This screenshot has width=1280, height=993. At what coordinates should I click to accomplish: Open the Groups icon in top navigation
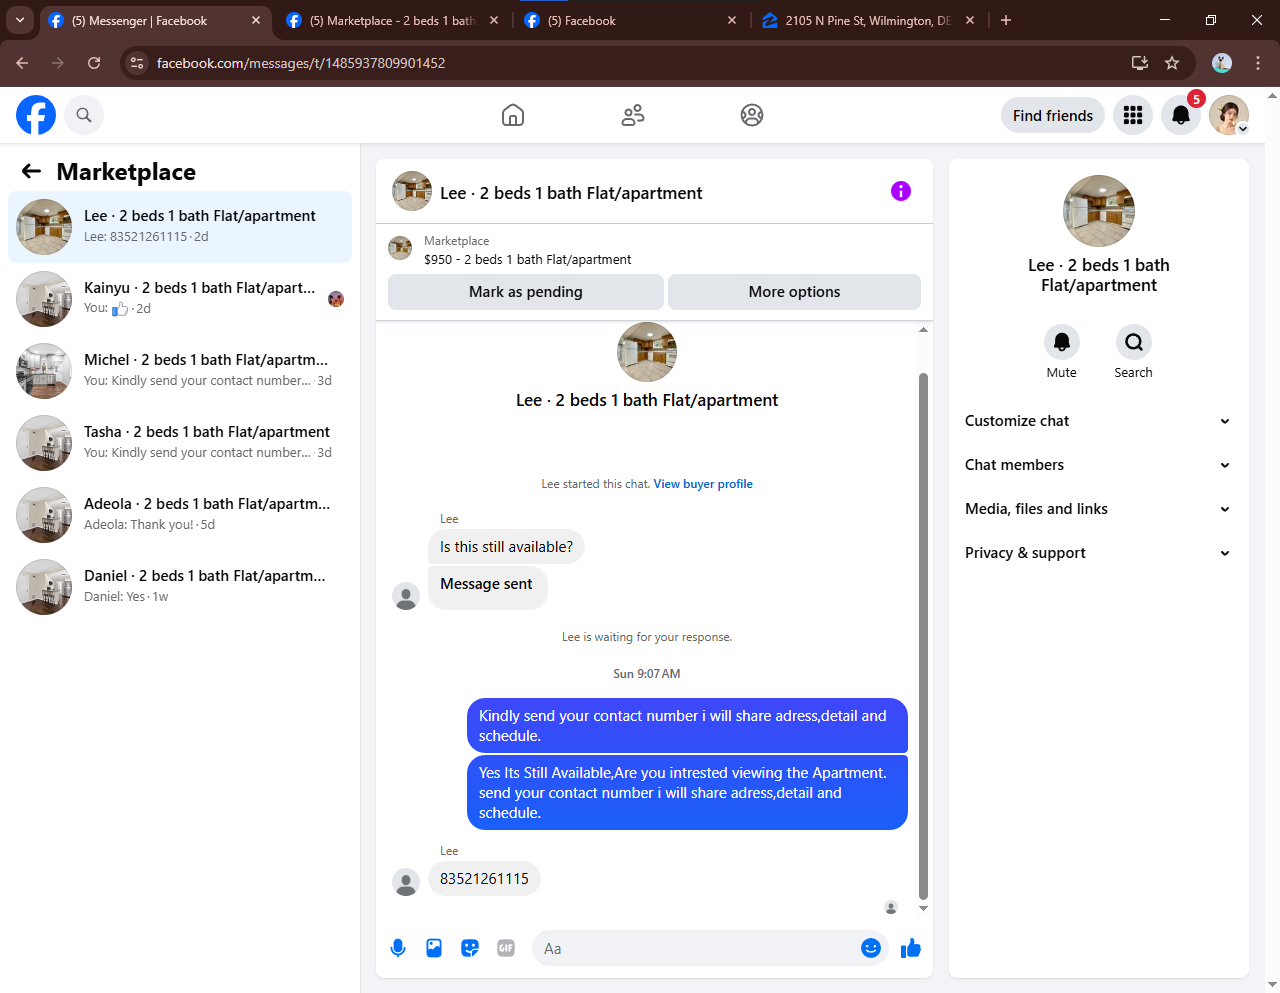point(752,115)
